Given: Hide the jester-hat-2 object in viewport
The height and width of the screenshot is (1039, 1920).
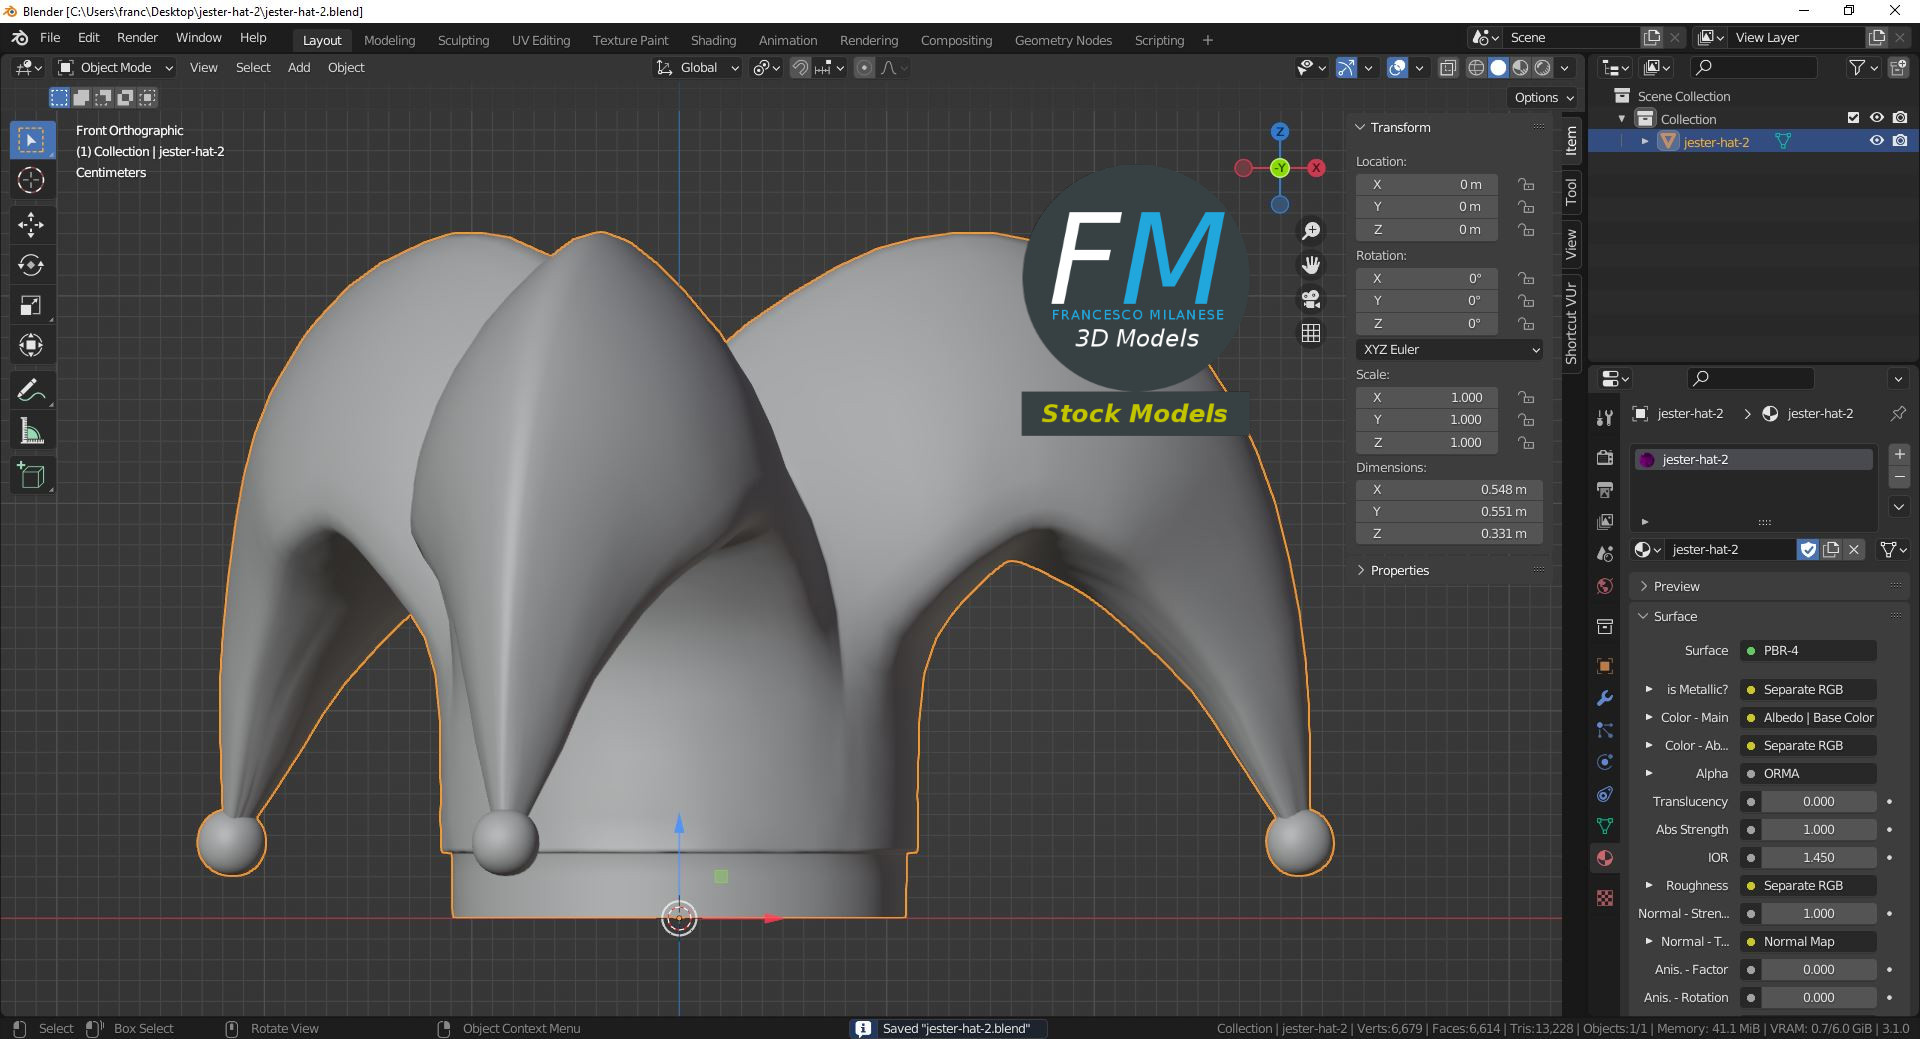Looking at the screenshot, I should pyautogui.click(x=1877, y=141).
